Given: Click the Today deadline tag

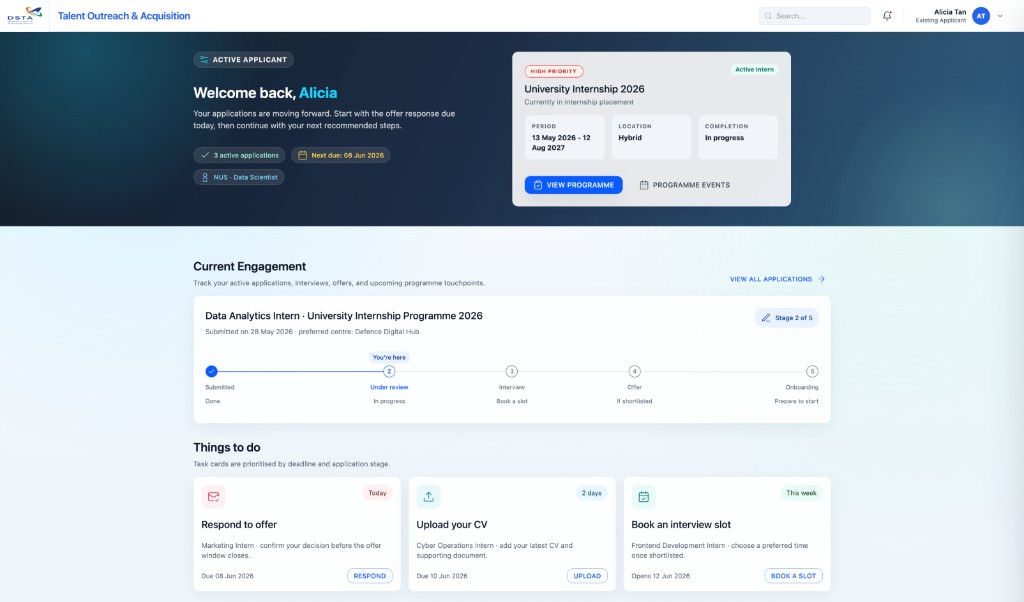Looking at the screenshot, I should click(x=377, y=493).
